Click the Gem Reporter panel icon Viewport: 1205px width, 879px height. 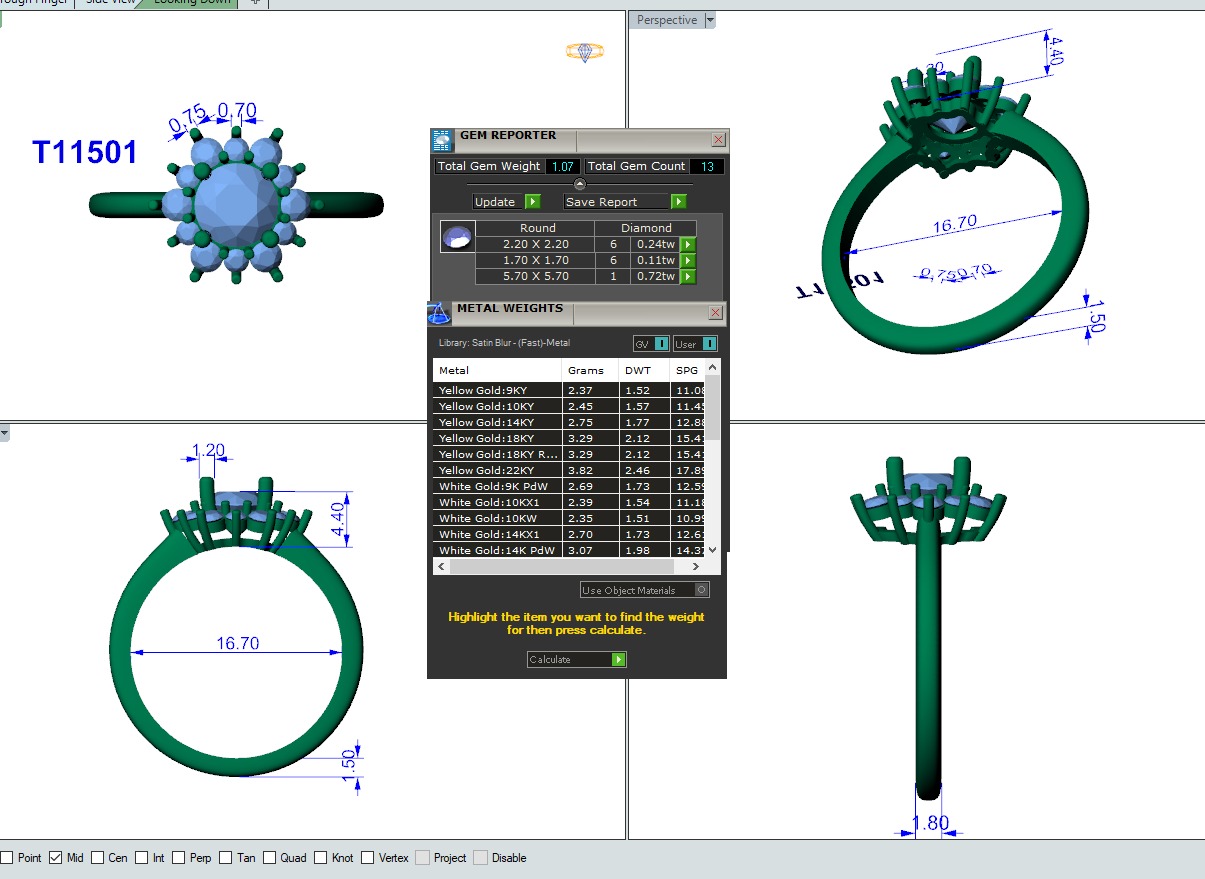coord(441,140)
